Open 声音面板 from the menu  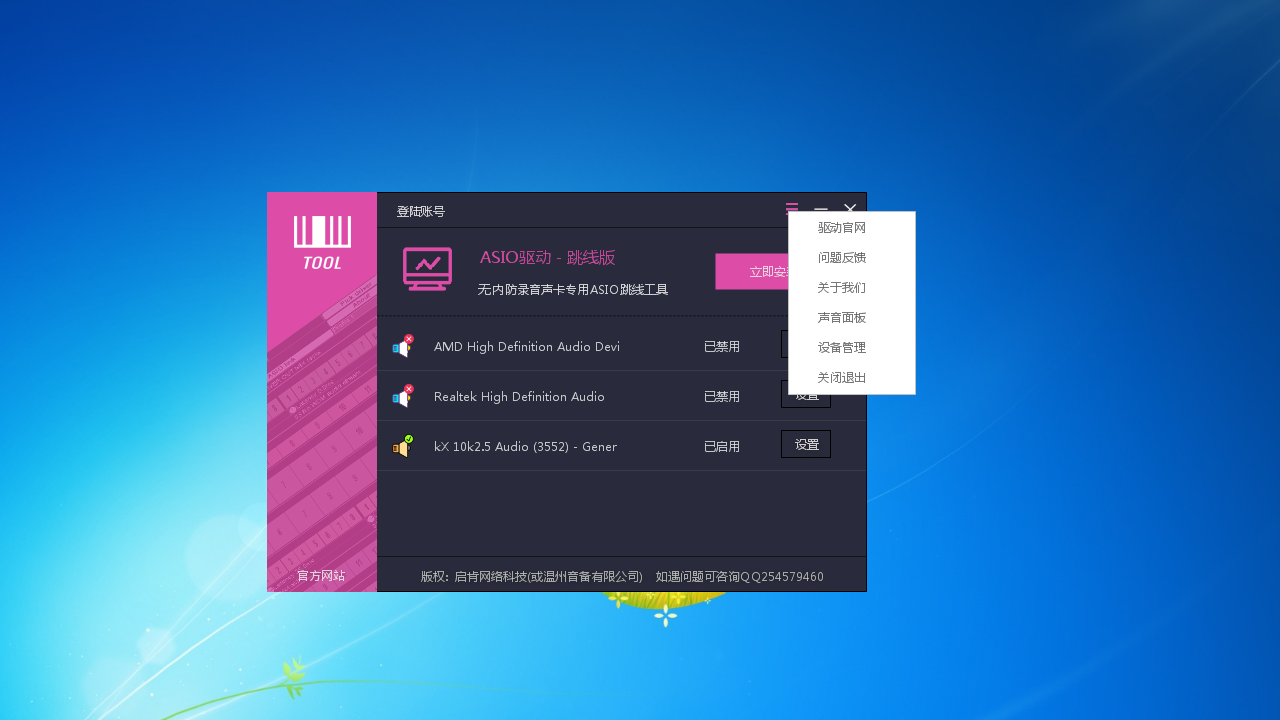tap(842, 317)
